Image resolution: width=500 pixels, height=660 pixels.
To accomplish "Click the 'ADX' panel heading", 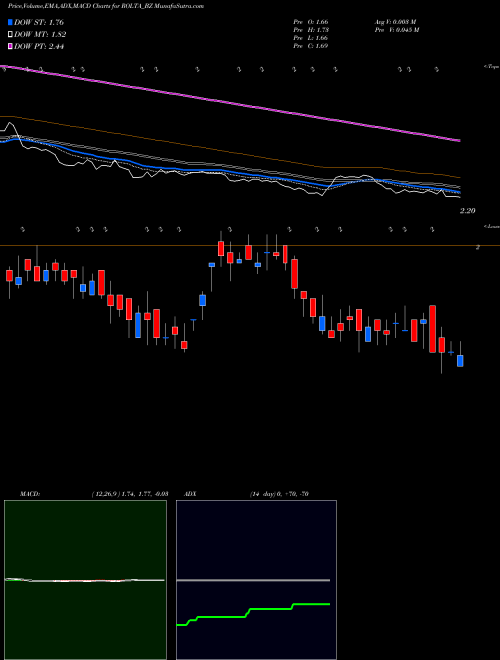I will click(x=190, y=494).
